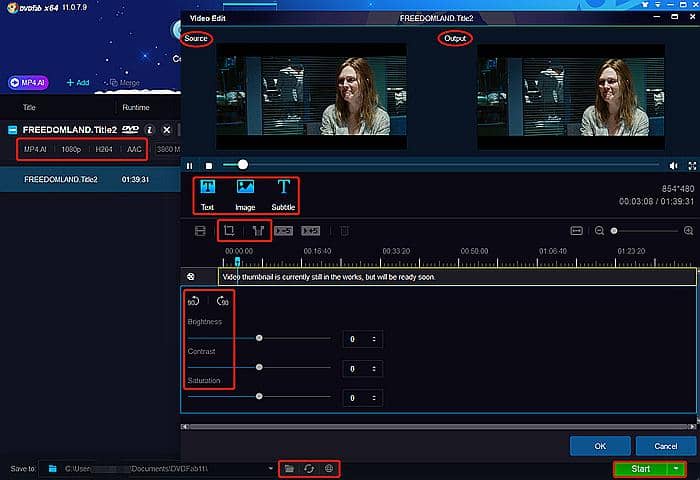Click the Save to path field
The image size is (700, 480).
[x=157, y=469]
